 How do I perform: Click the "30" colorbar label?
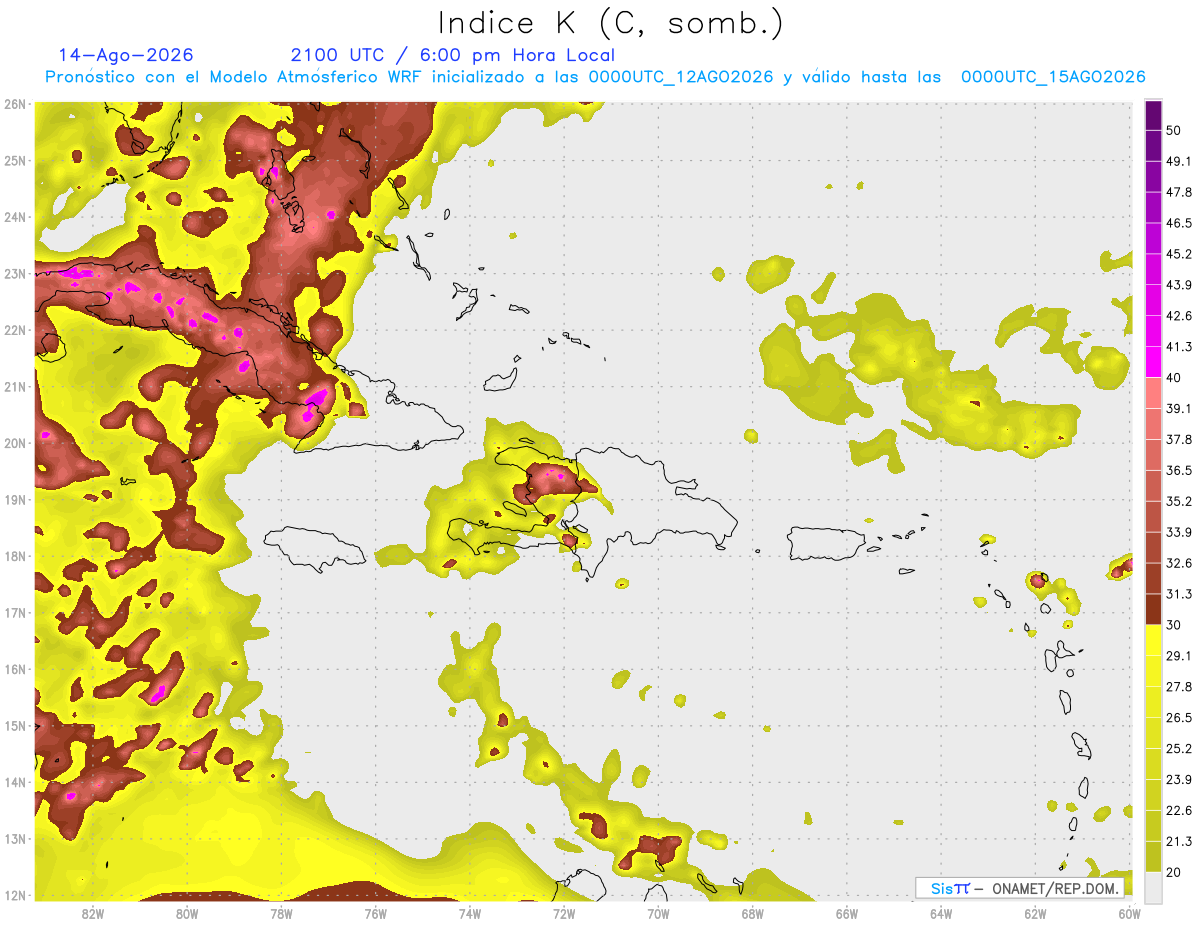click(1173, 625)
